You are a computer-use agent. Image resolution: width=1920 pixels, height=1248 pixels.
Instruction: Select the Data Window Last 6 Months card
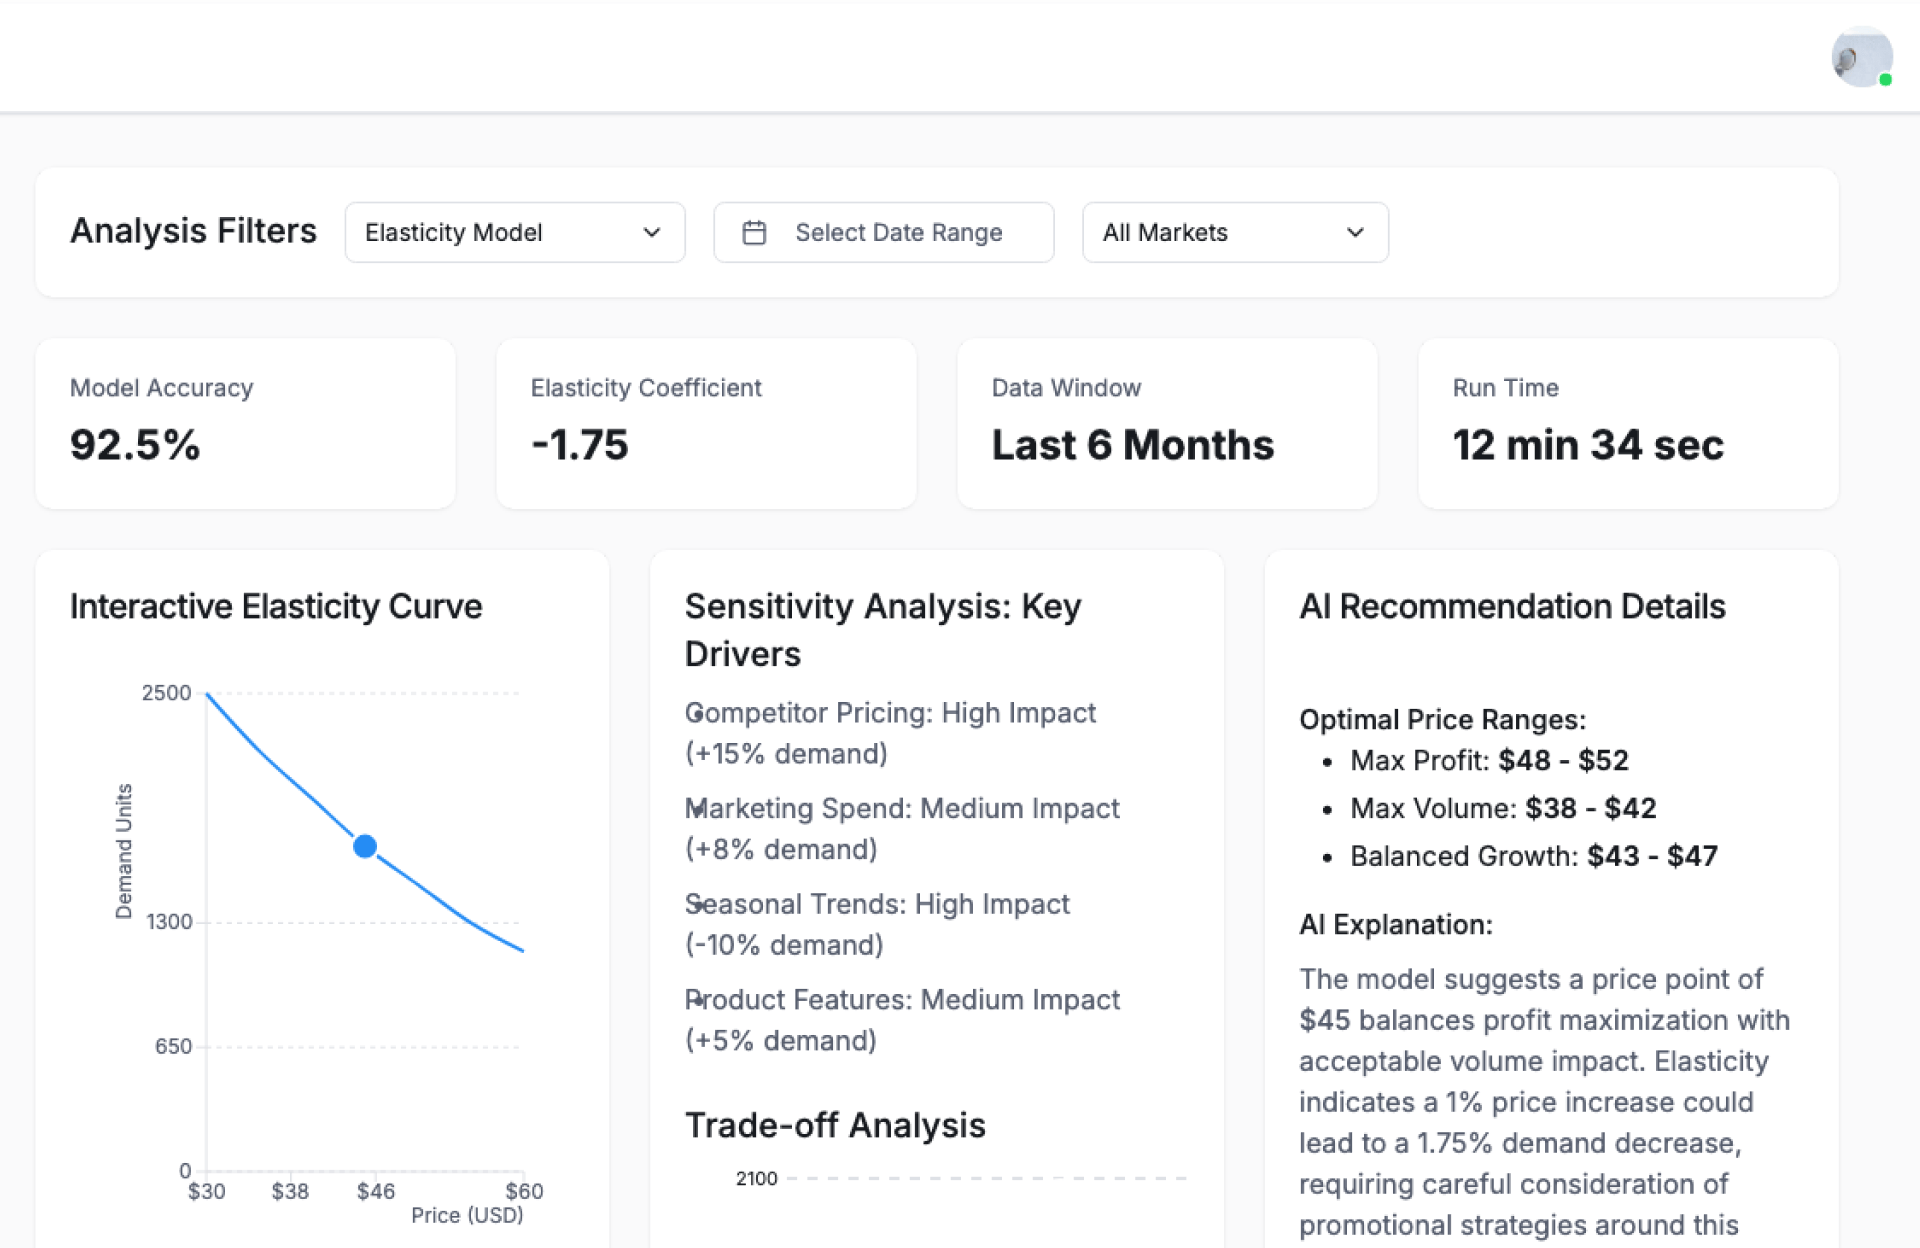coord(1167,423)
